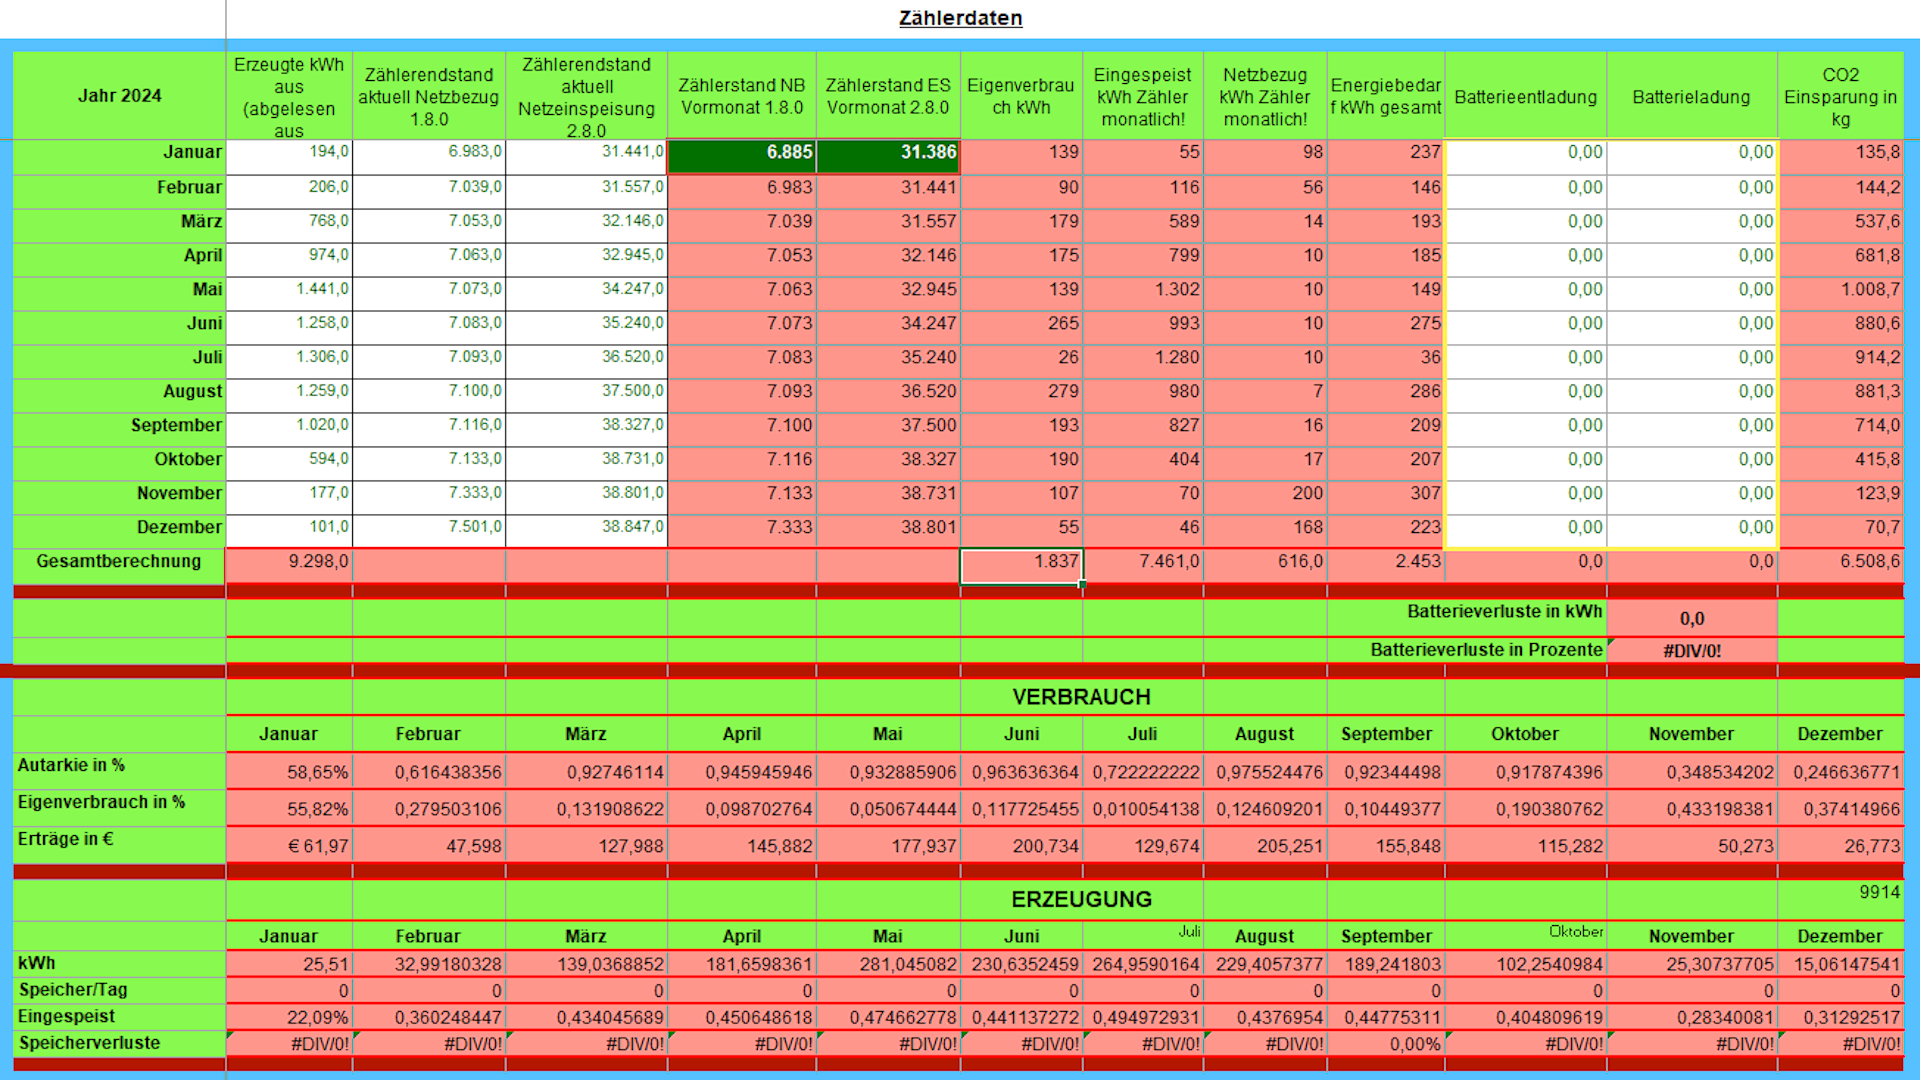Click the CO2 Einsparung in kg header
This screenshot has height=1080, width=1920.
pyautogui.click(x=1840, y=97)
